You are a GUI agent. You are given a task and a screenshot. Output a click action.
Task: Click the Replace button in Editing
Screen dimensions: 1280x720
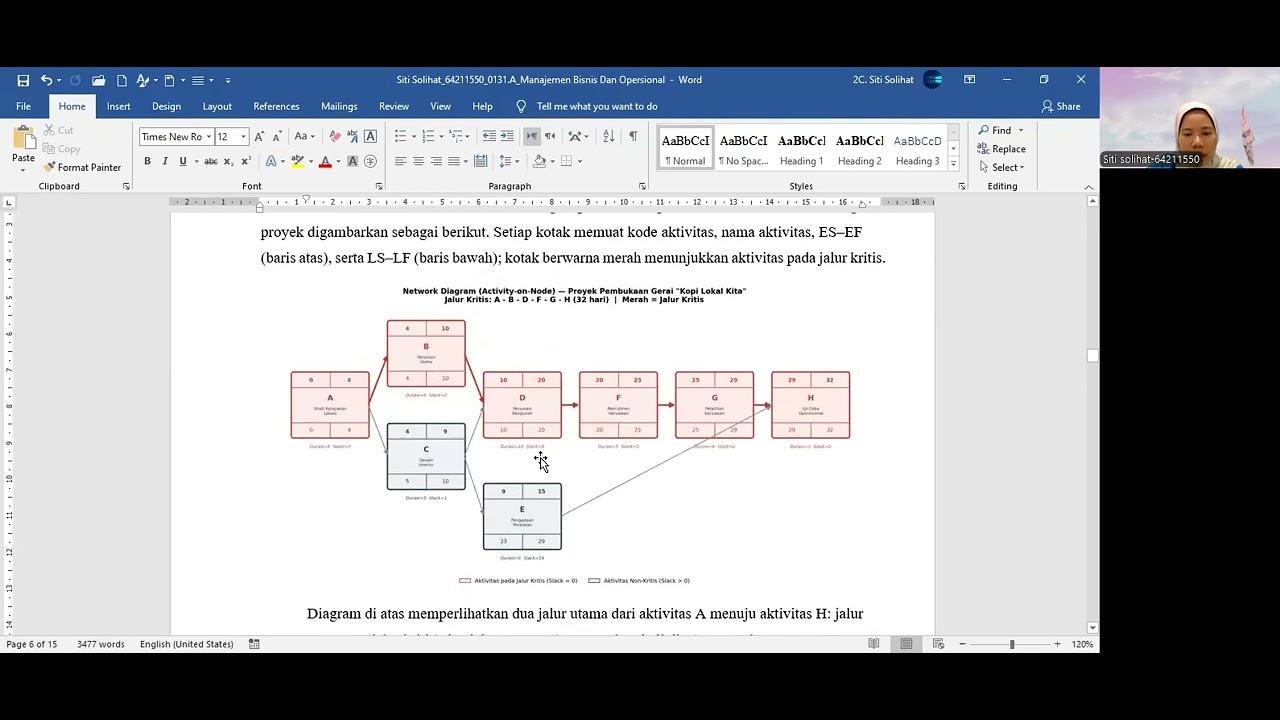pyautogui.click(x=1002, y=149)
